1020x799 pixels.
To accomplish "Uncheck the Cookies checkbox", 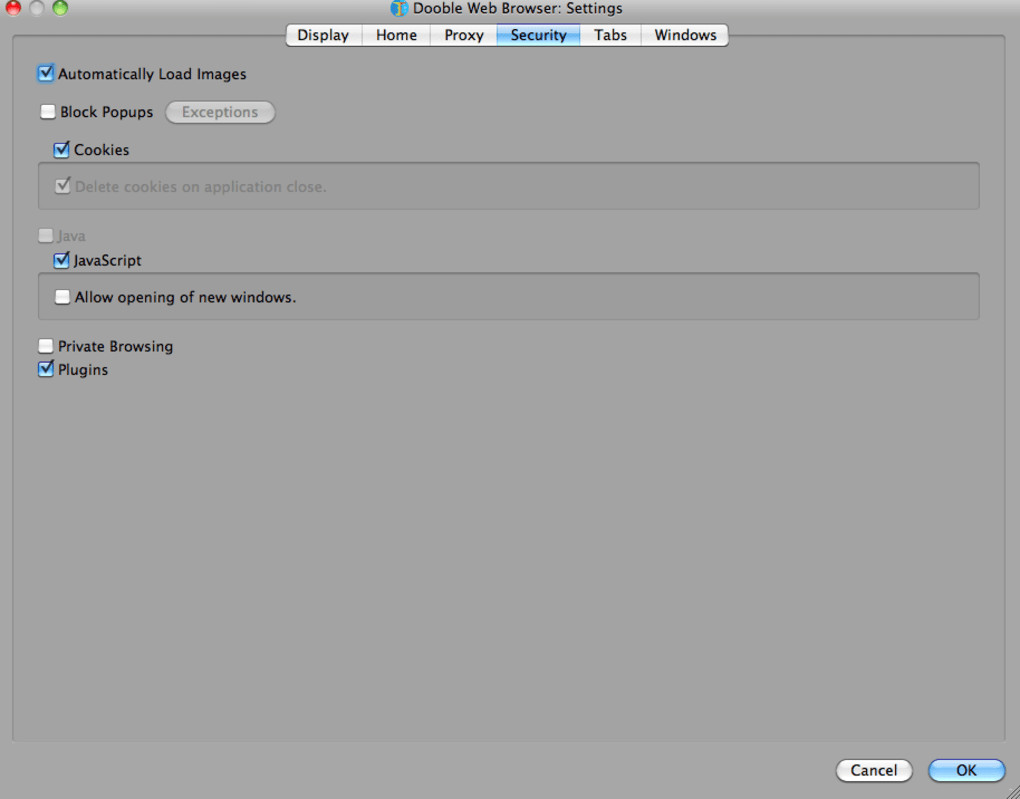I will [61, 150].
